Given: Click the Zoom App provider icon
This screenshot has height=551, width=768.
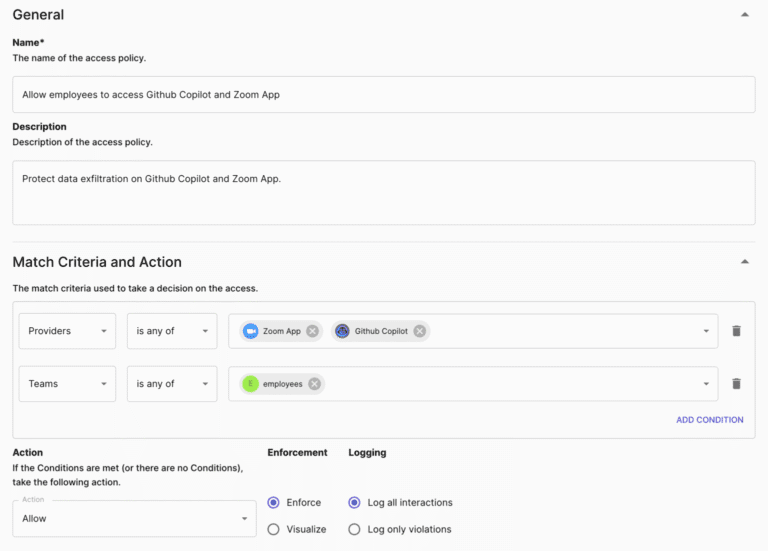Looking at the screenshot, I should pyautogui.click(x=251, y=331).
